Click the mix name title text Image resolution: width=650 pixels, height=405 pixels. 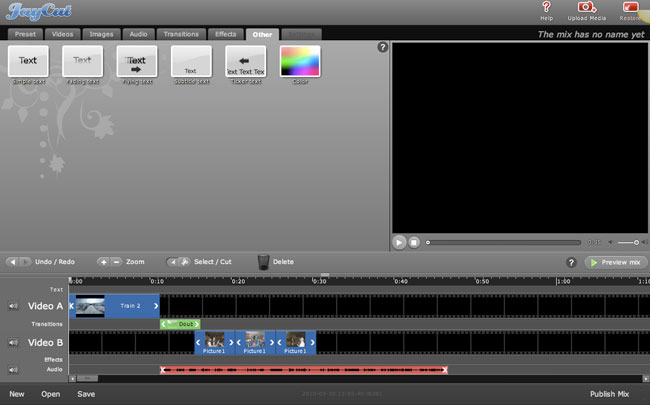pos(591,34)
